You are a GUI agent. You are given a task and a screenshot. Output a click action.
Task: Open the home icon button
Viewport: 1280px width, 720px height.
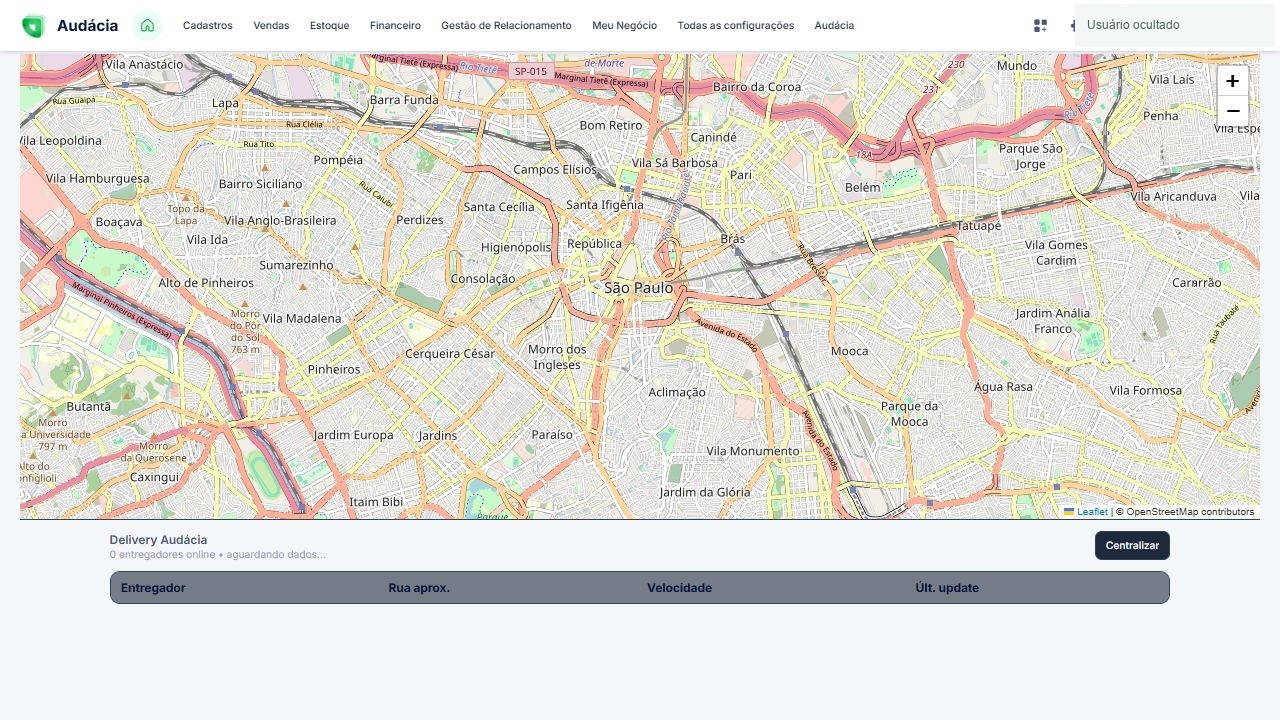click(x=147, y=25)
